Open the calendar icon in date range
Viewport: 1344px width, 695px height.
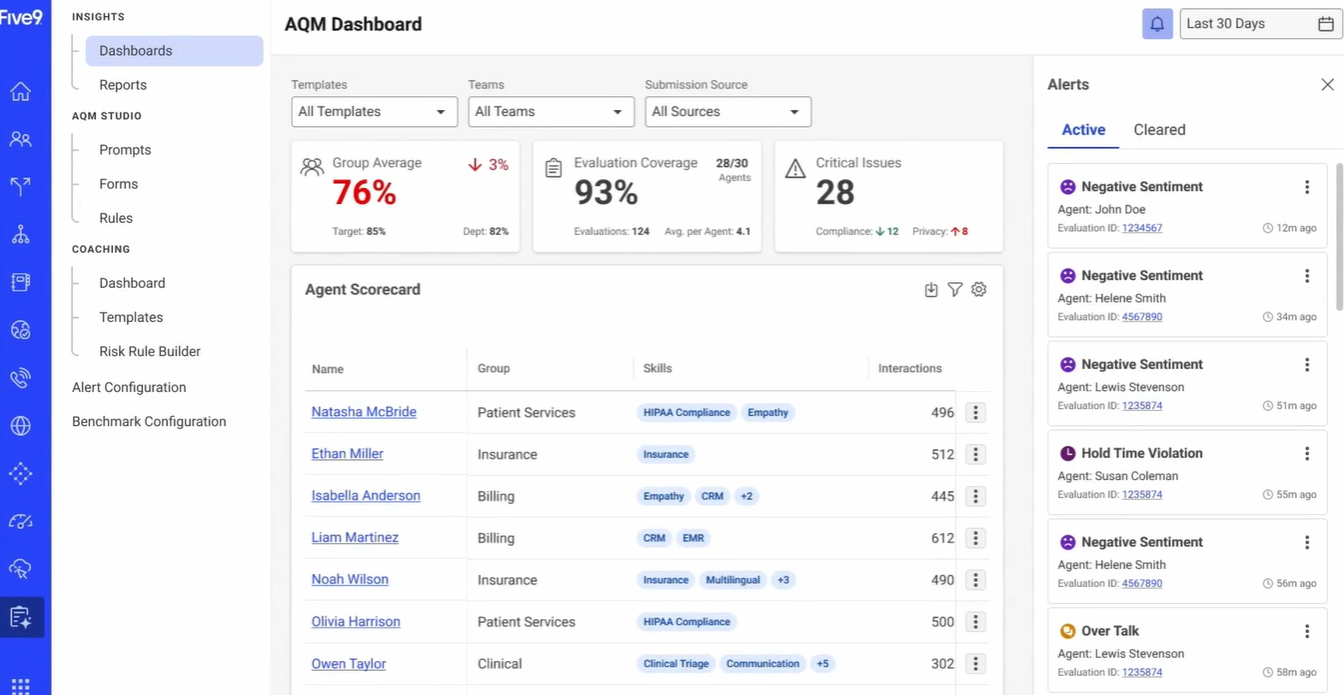pyautogui.click(x=1326, y=24)
